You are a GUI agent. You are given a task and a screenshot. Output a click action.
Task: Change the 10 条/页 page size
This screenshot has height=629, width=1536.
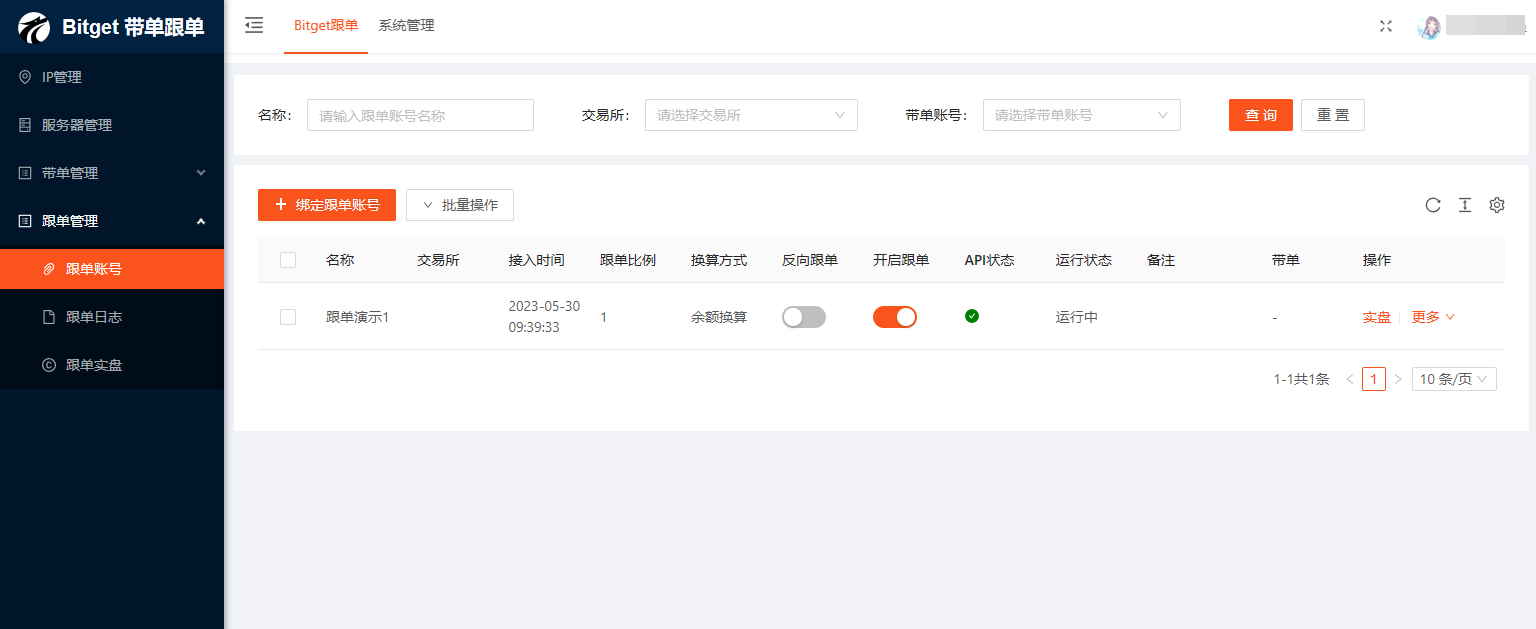point(1454,379)
